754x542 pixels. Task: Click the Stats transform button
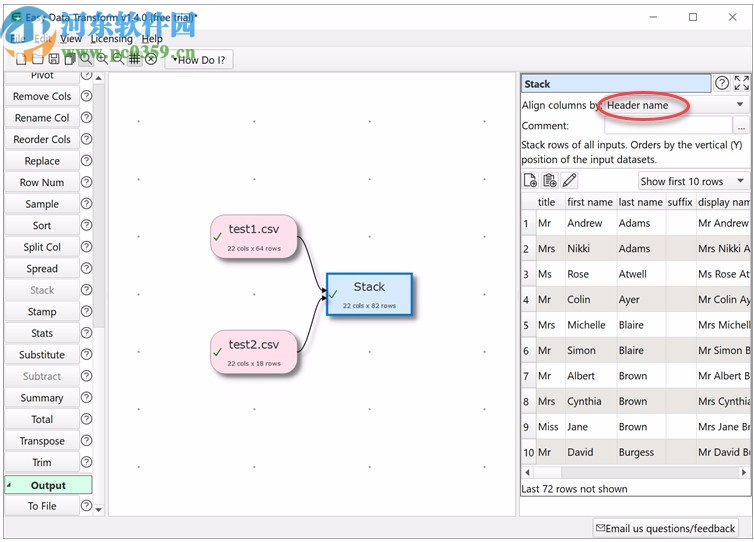tap(42, 333)
